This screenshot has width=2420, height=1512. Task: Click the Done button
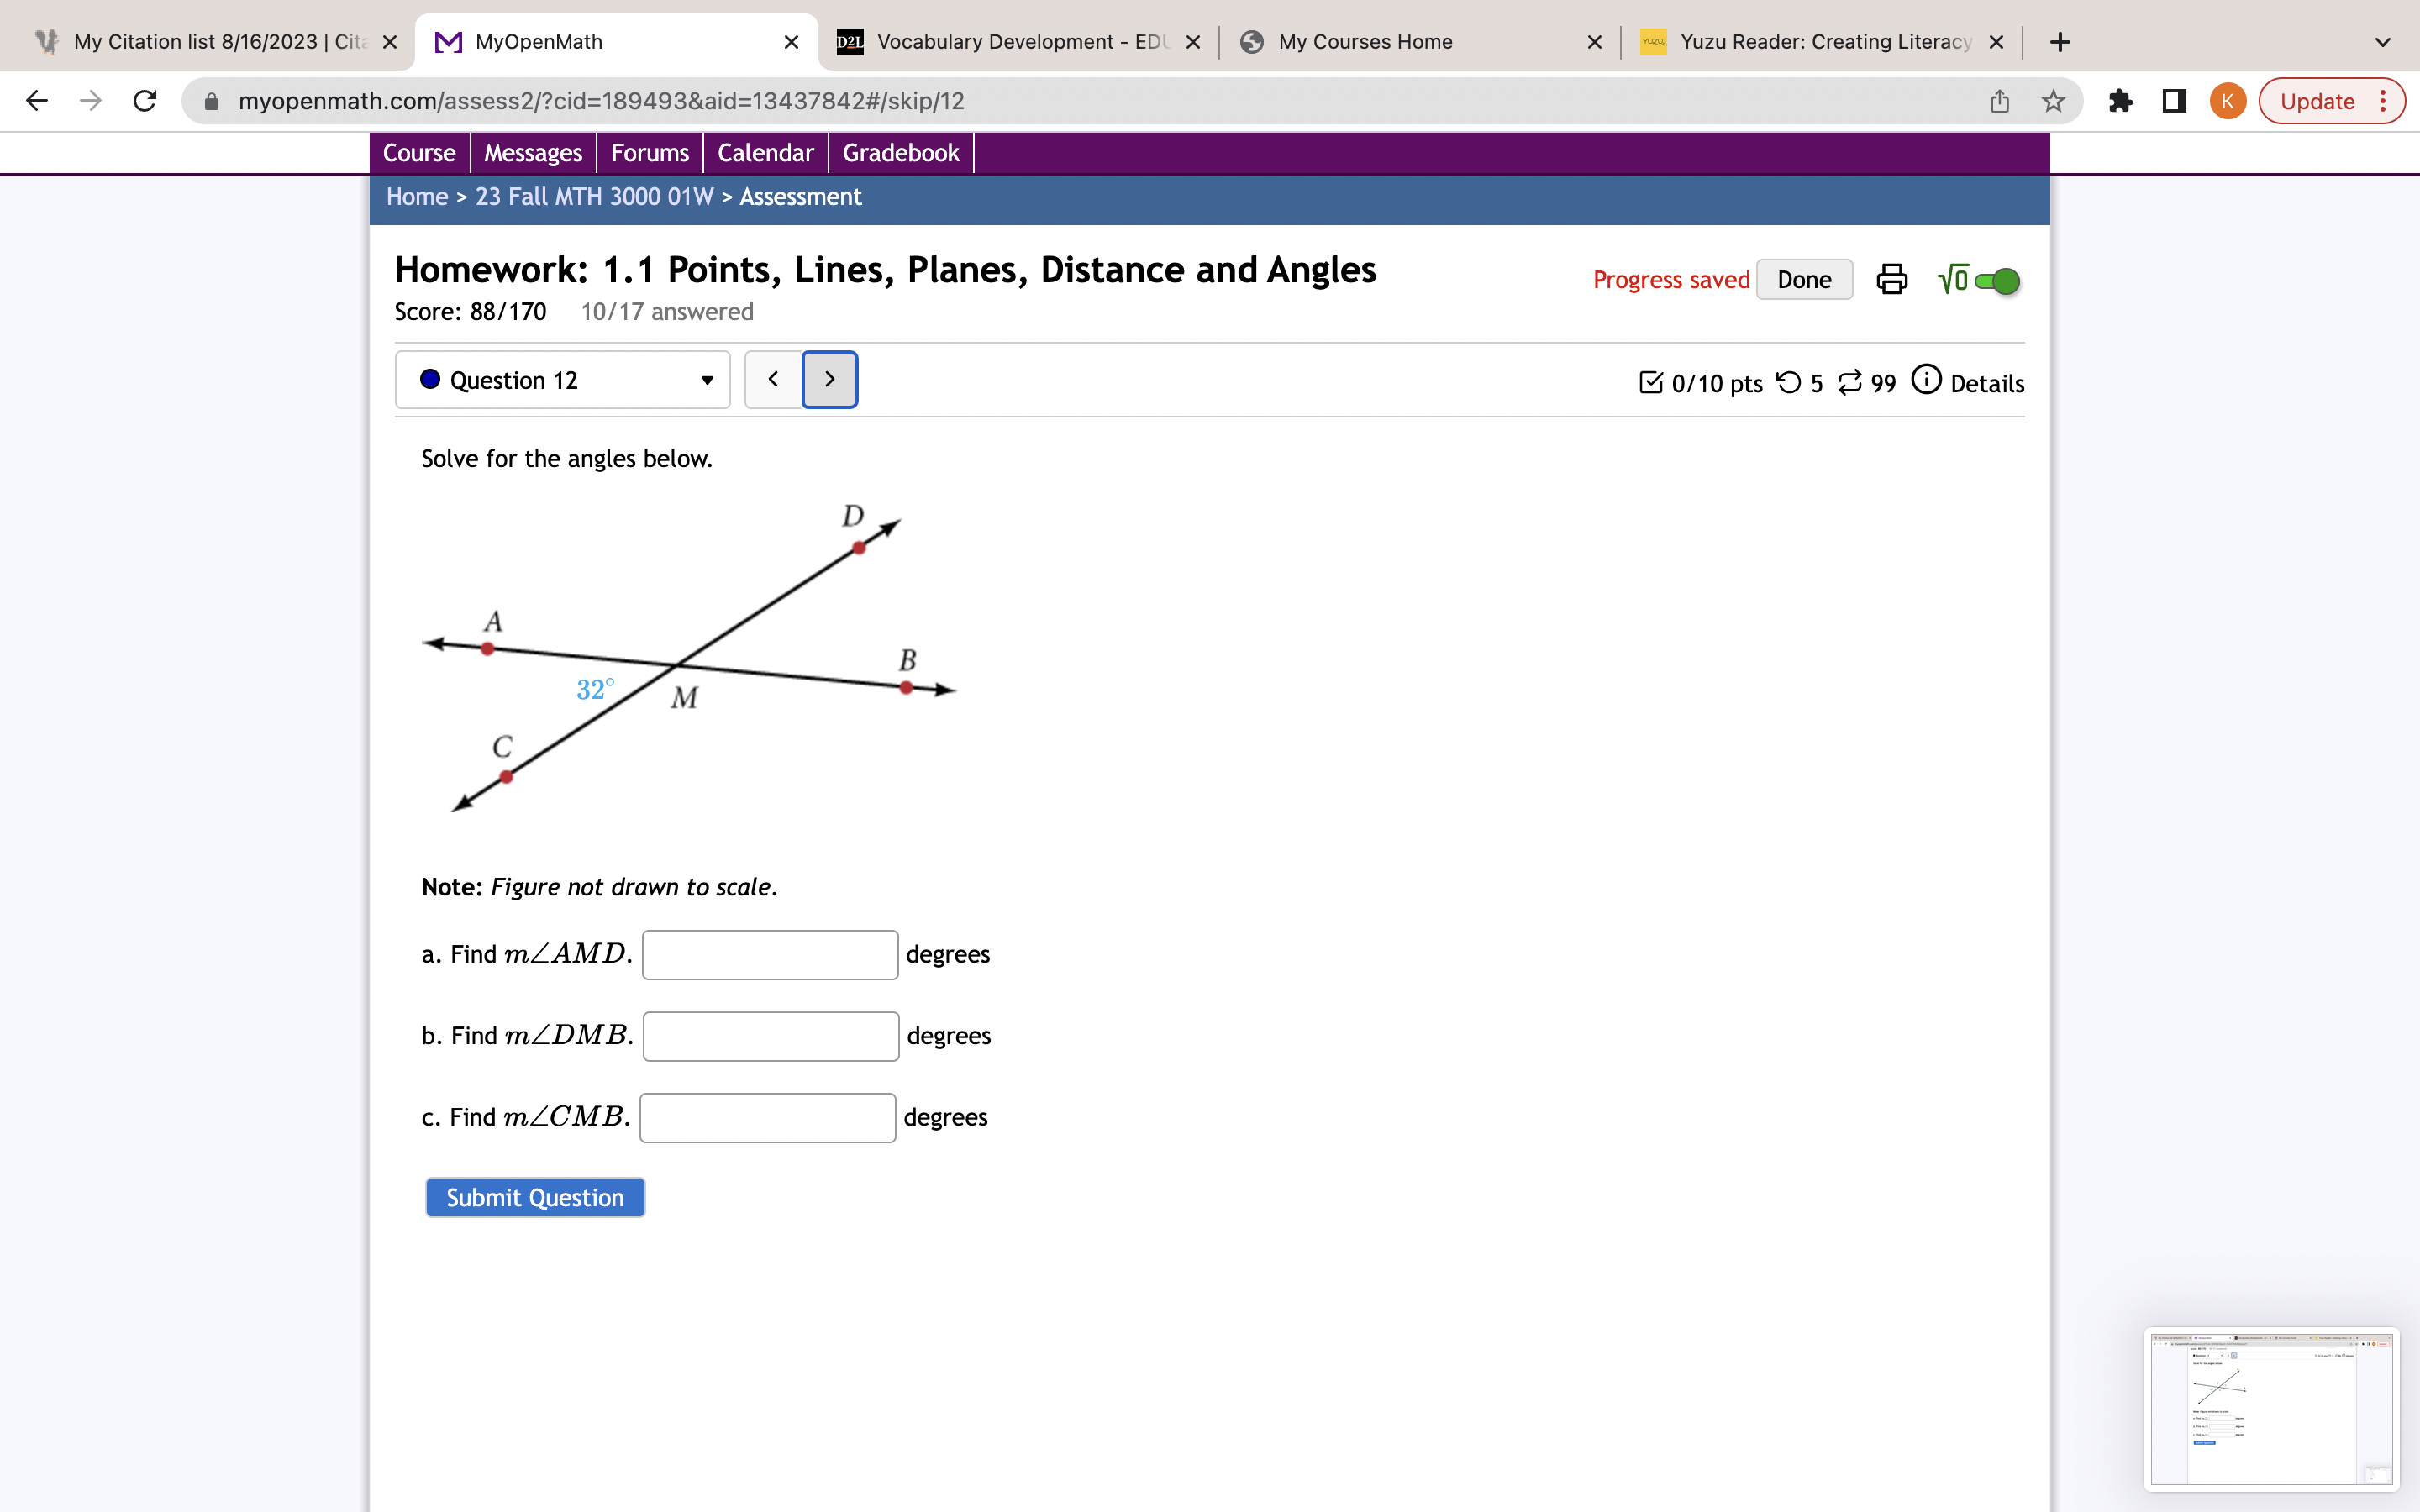(1803, 280)
